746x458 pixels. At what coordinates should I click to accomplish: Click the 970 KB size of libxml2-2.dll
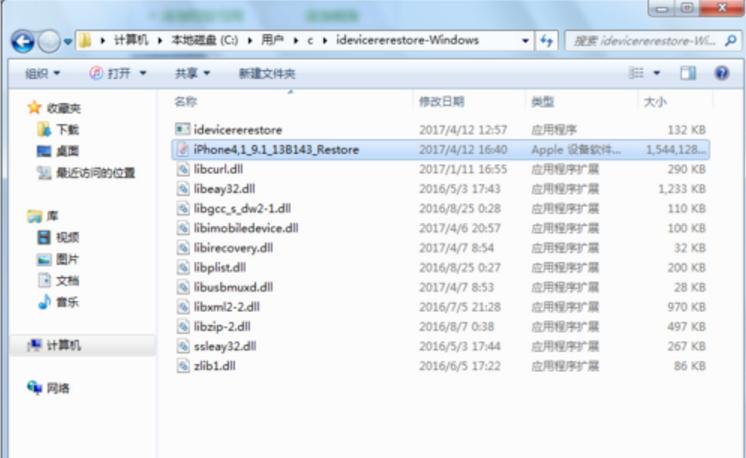[686, 307]
